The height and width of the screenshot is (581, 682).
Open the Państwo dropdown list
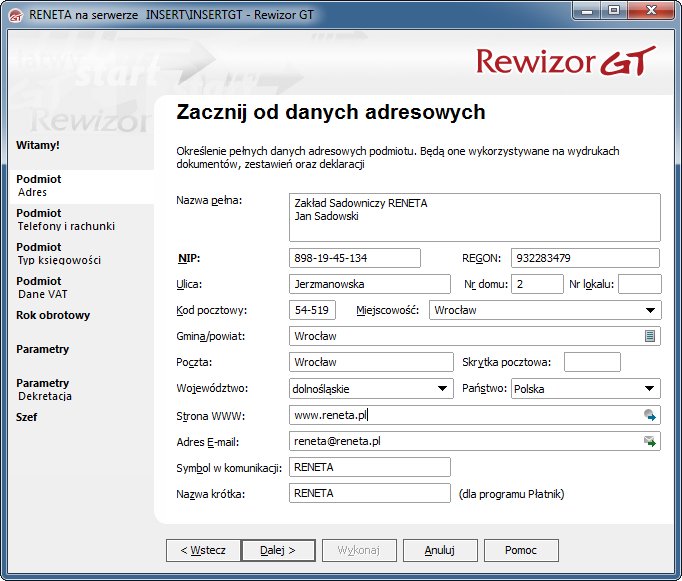[650, 388]
